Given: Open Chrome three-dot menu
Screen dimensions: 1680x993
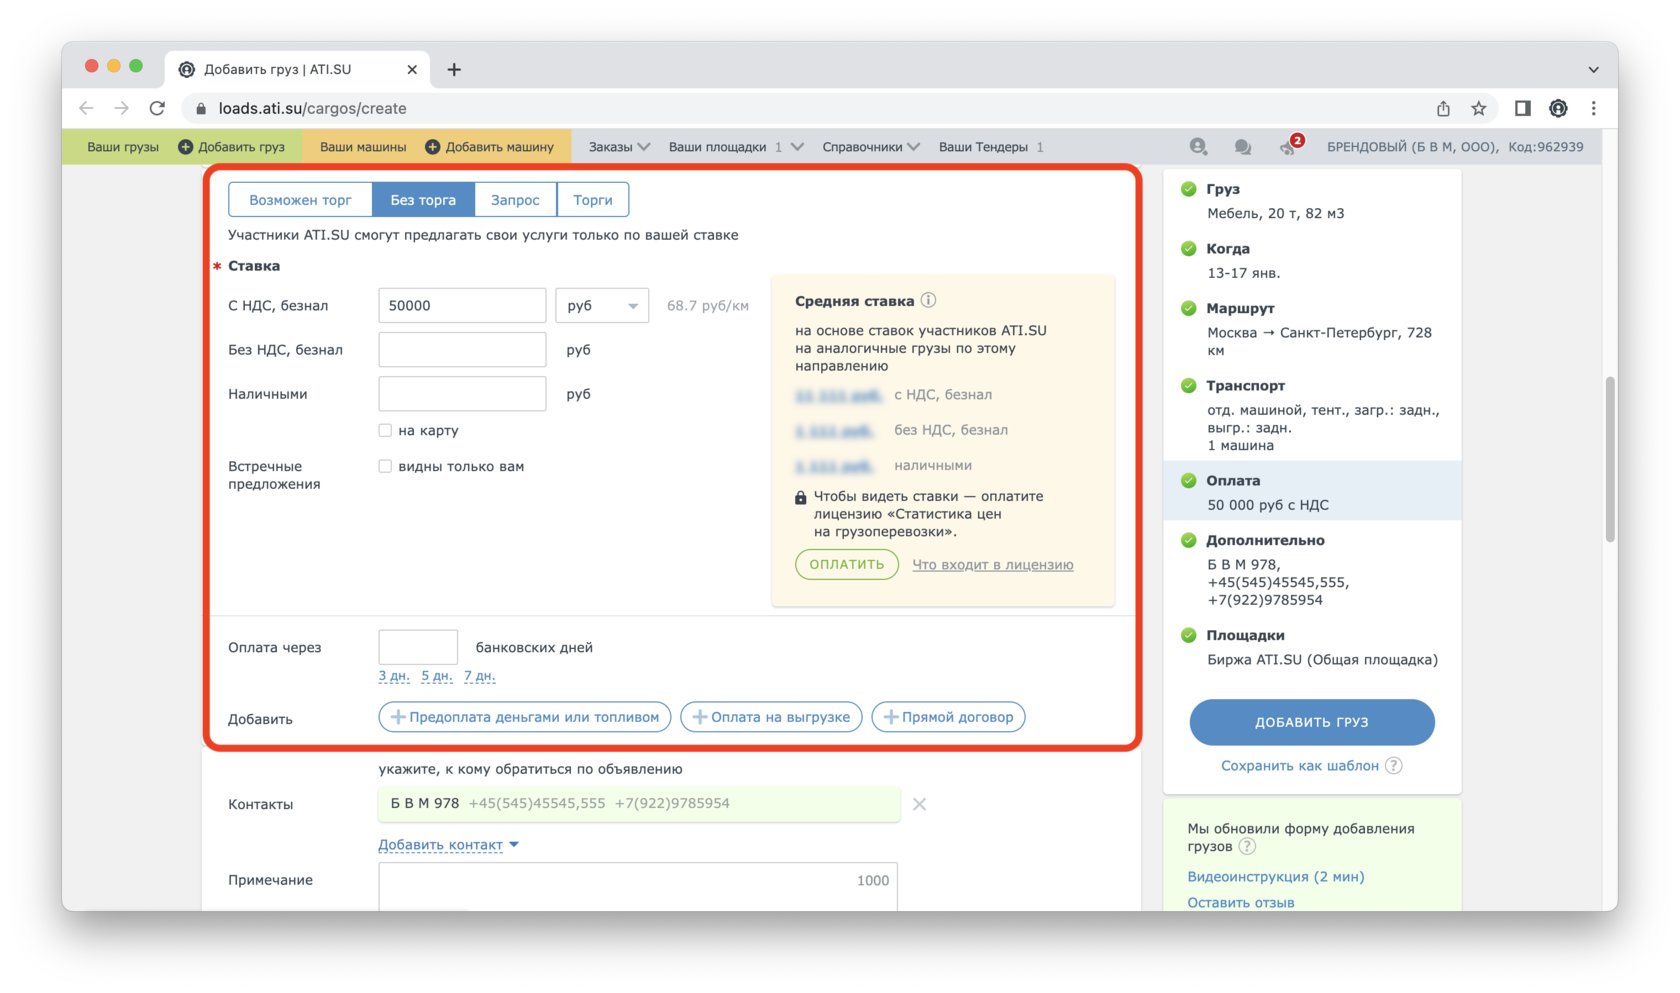Looking at the screenshot, I should [1594, 108].
